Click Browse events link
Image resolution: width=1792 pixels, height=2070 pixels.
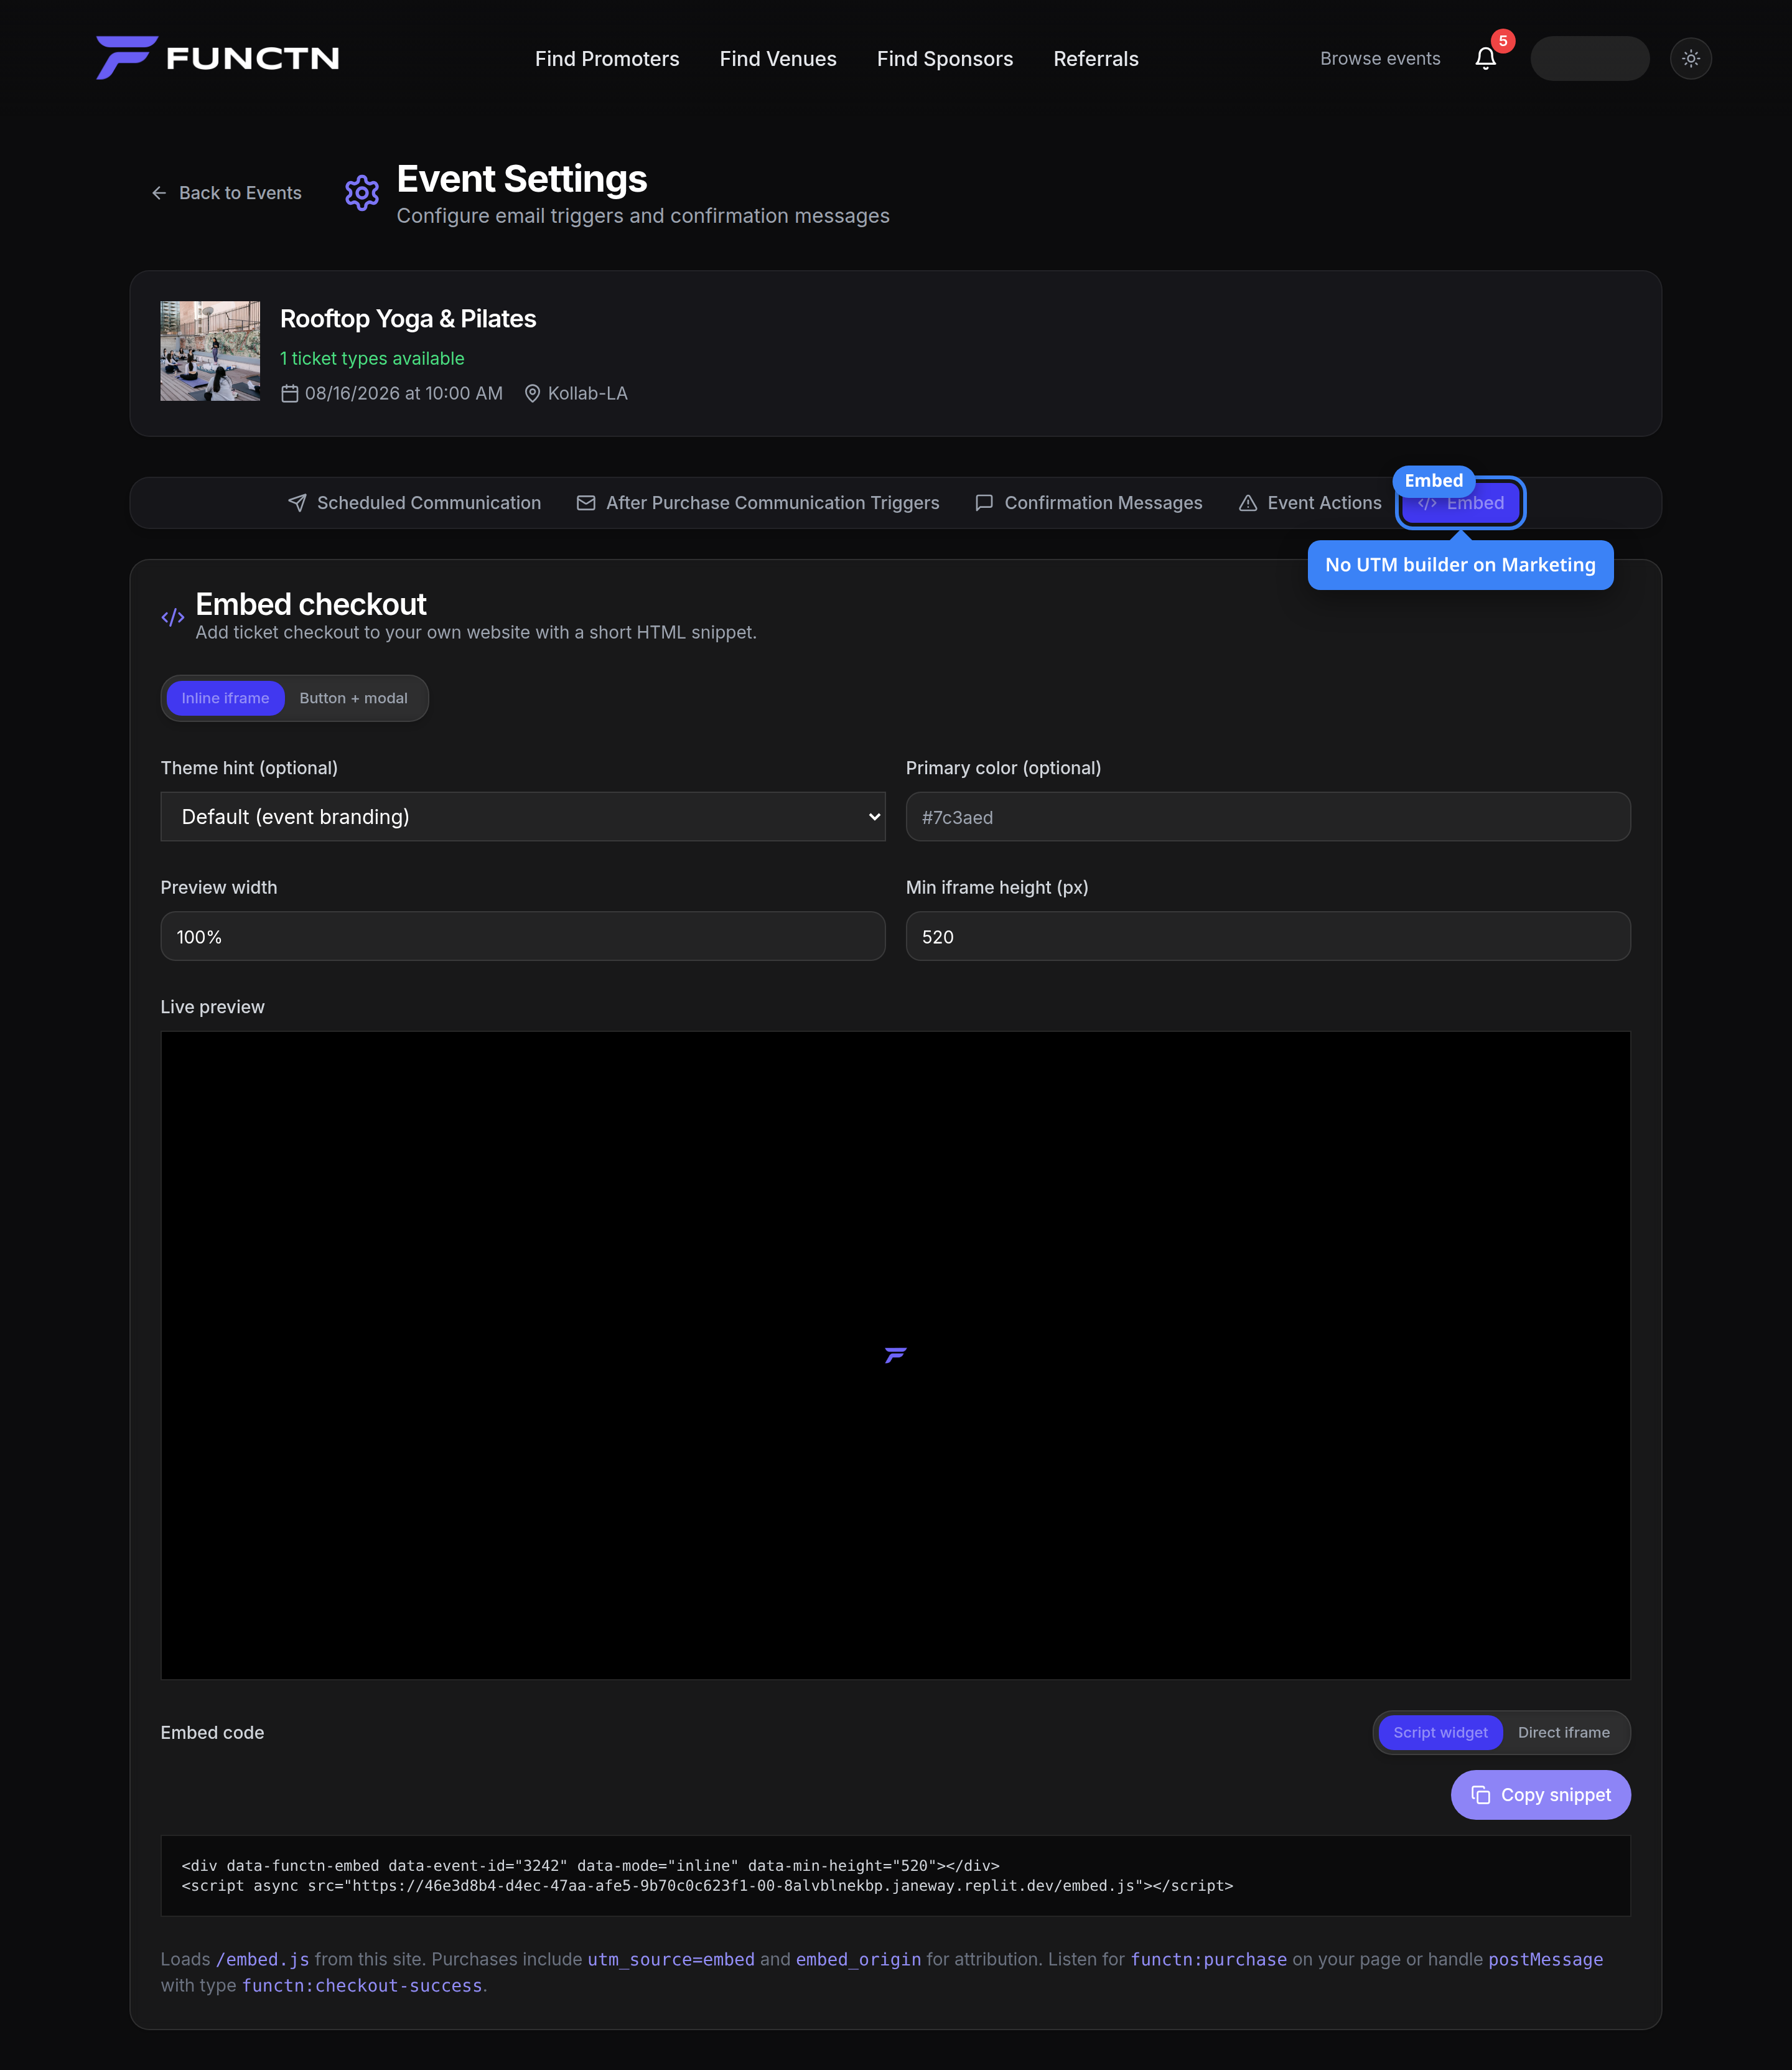coord(1380,59)
